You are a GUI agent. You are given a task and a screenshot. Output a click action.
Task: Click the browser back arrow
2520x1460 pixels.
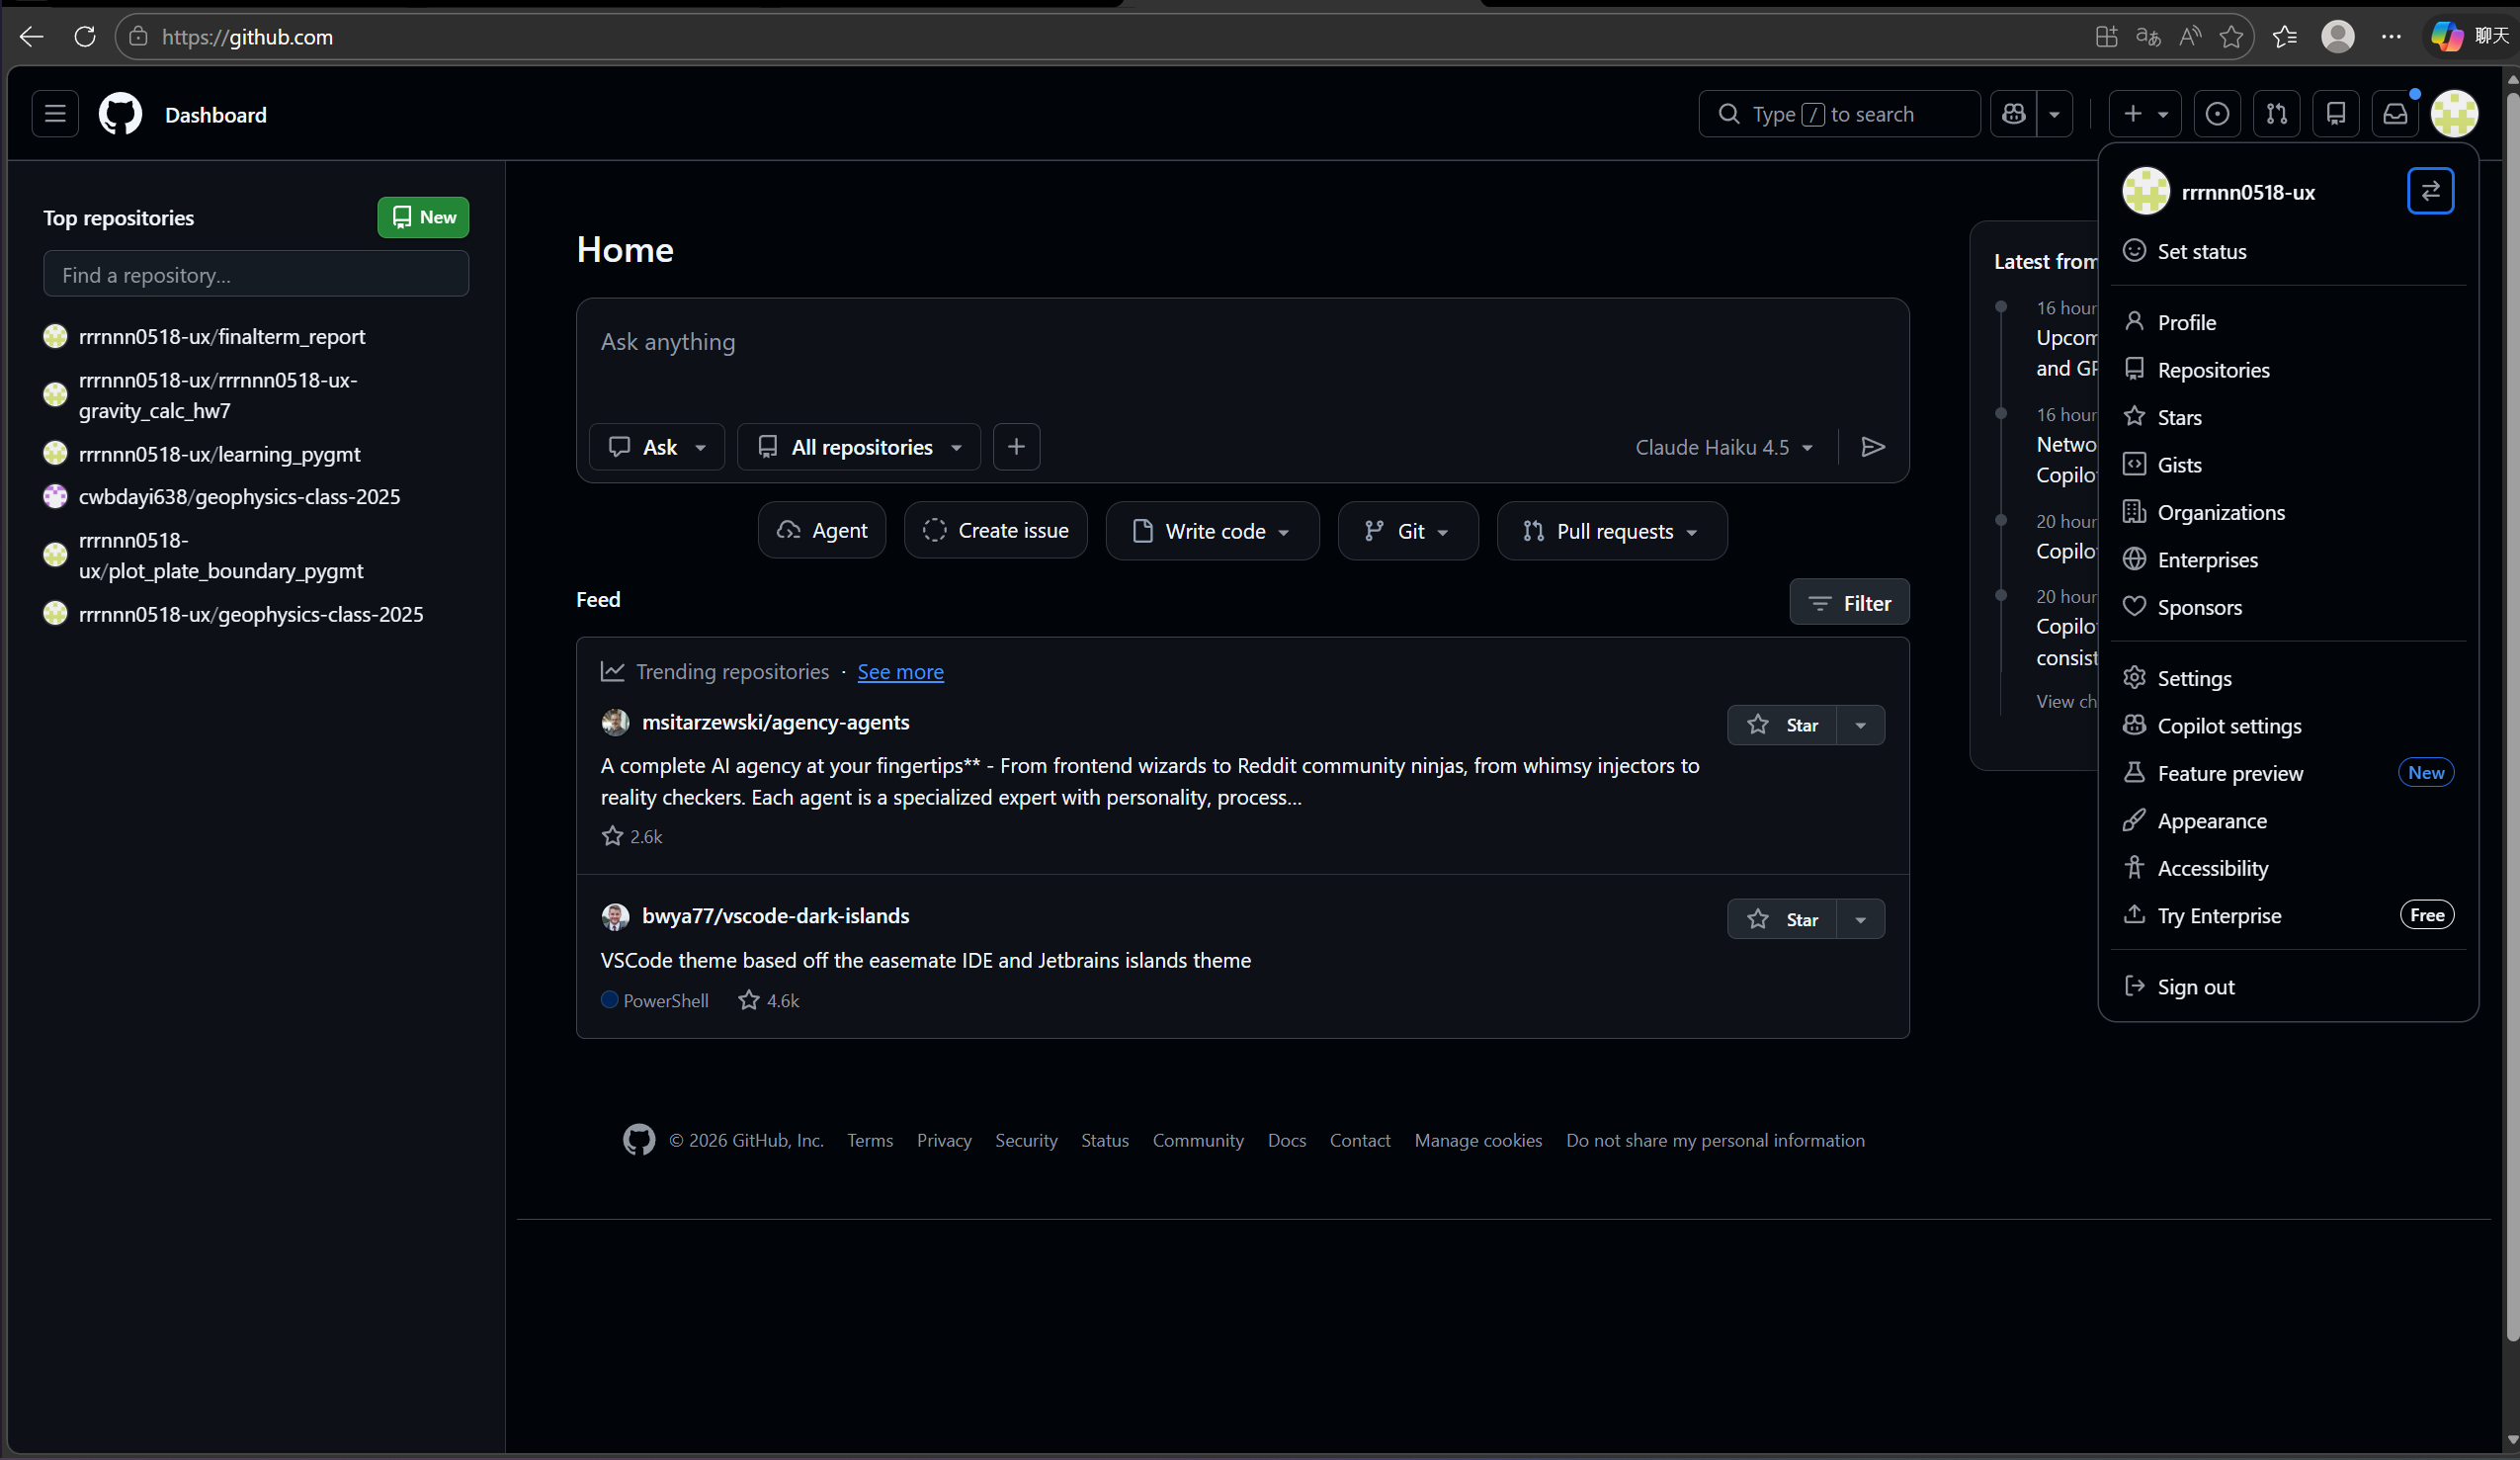(32, 37)
